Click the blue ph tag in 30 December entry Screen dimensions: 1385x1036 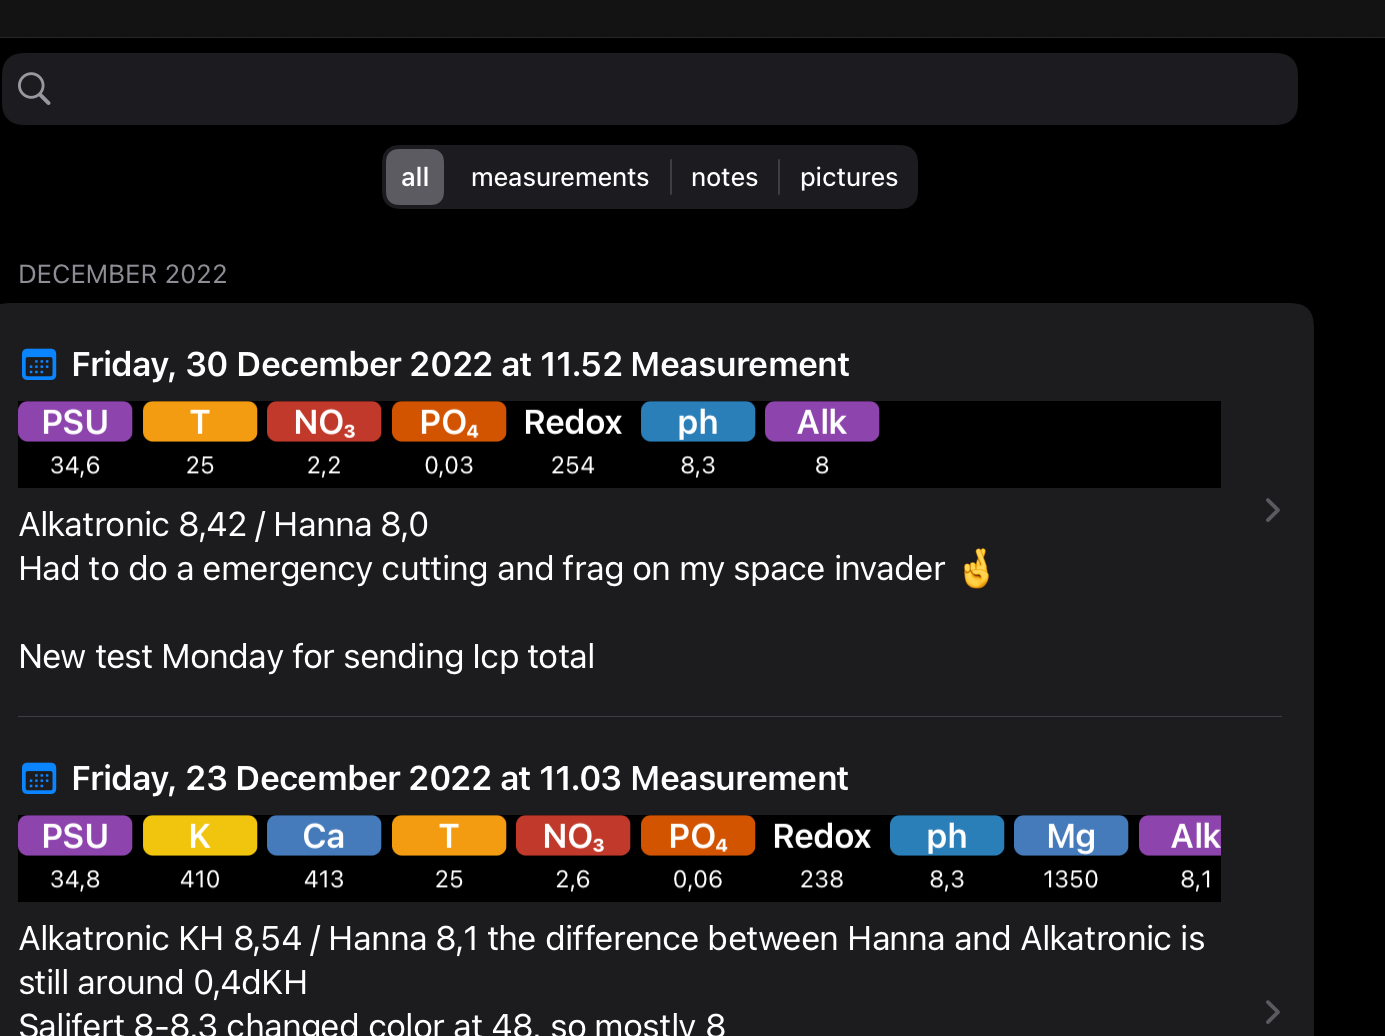698,422
